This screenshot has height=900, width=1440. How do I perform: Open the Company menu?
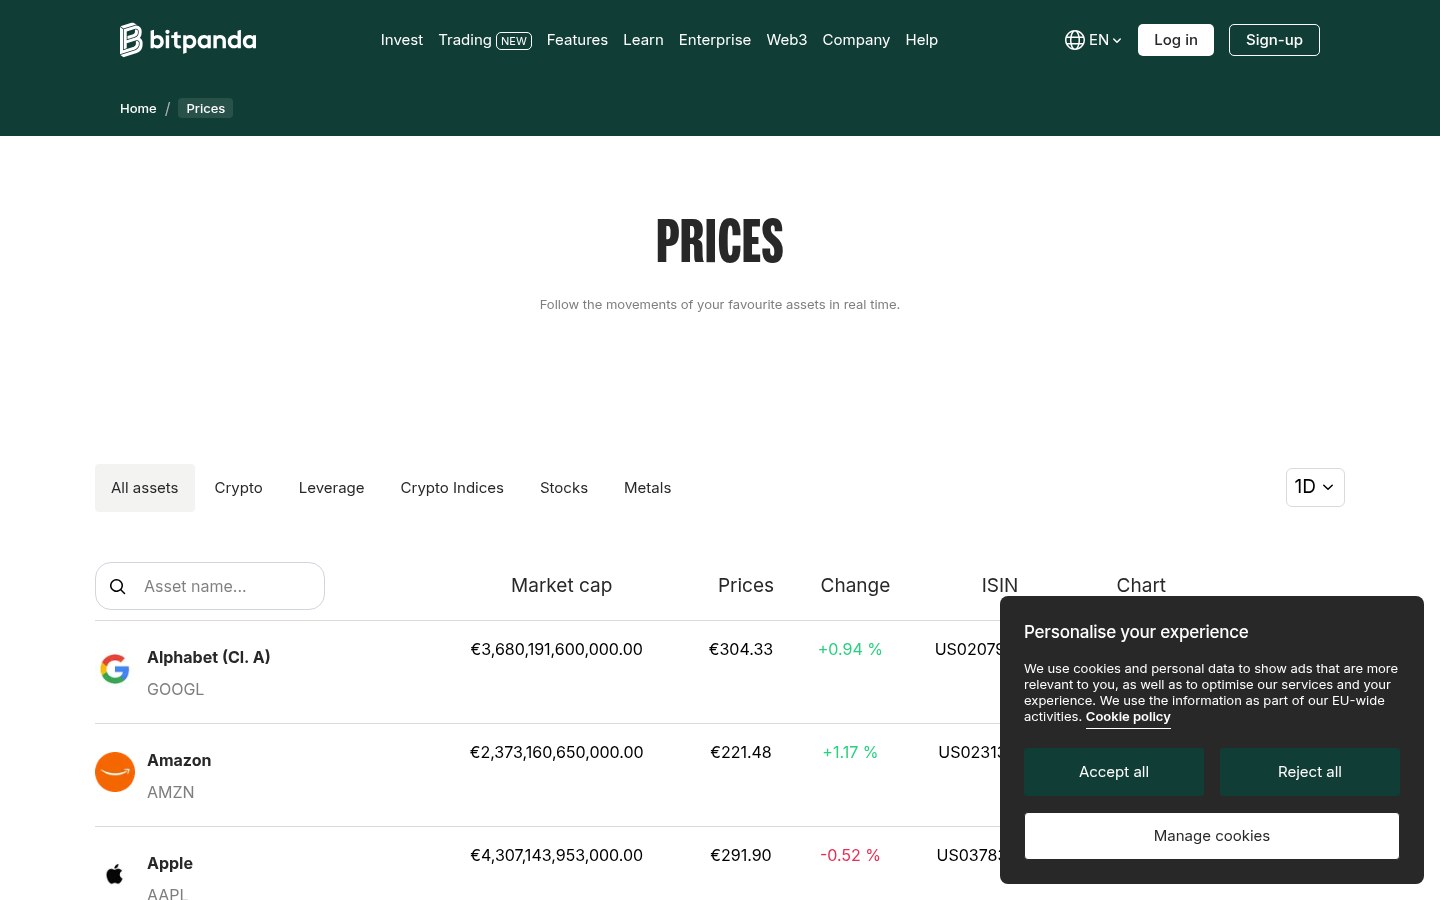point(856,40)
